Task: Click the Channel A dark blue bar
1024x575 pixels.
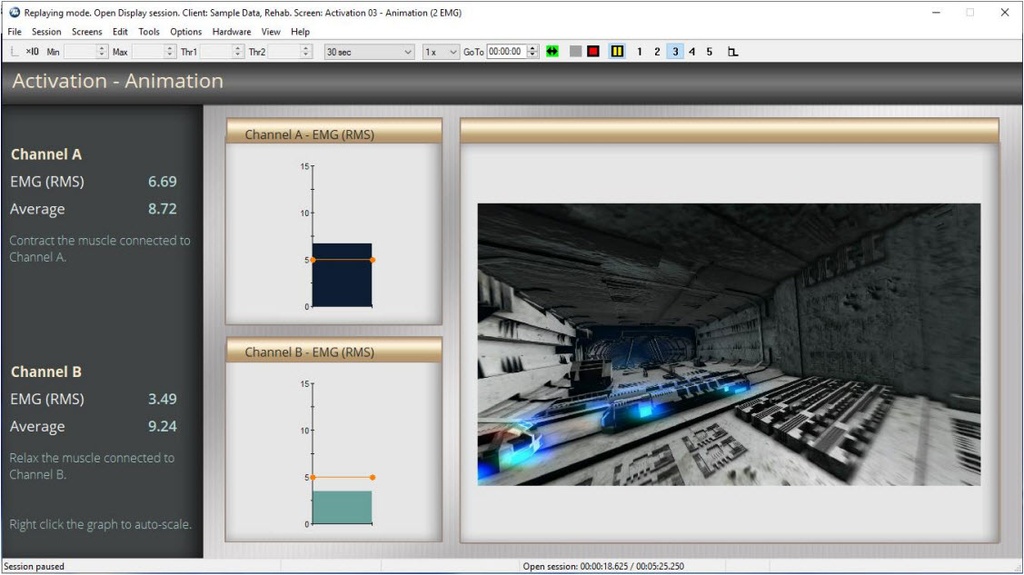Action: 342,275
